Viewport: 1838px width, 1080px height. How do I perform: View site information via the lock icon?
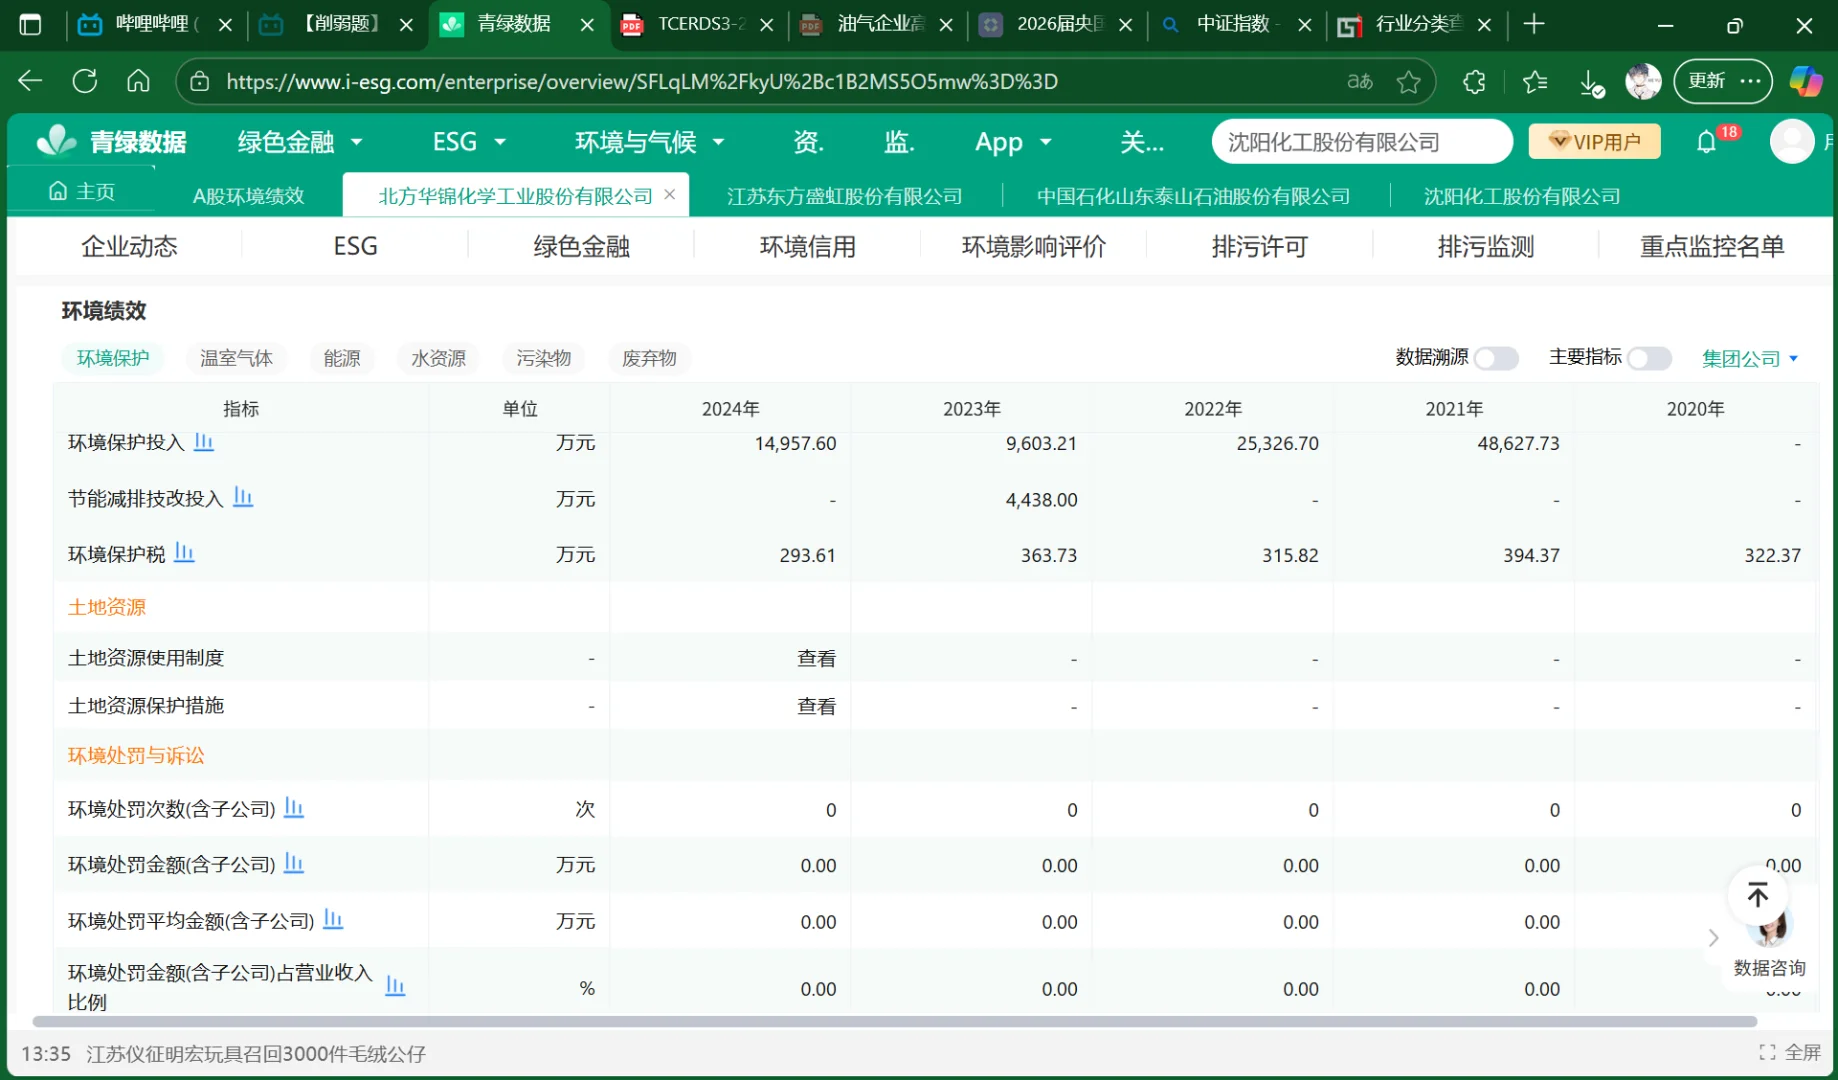point(200,81)
